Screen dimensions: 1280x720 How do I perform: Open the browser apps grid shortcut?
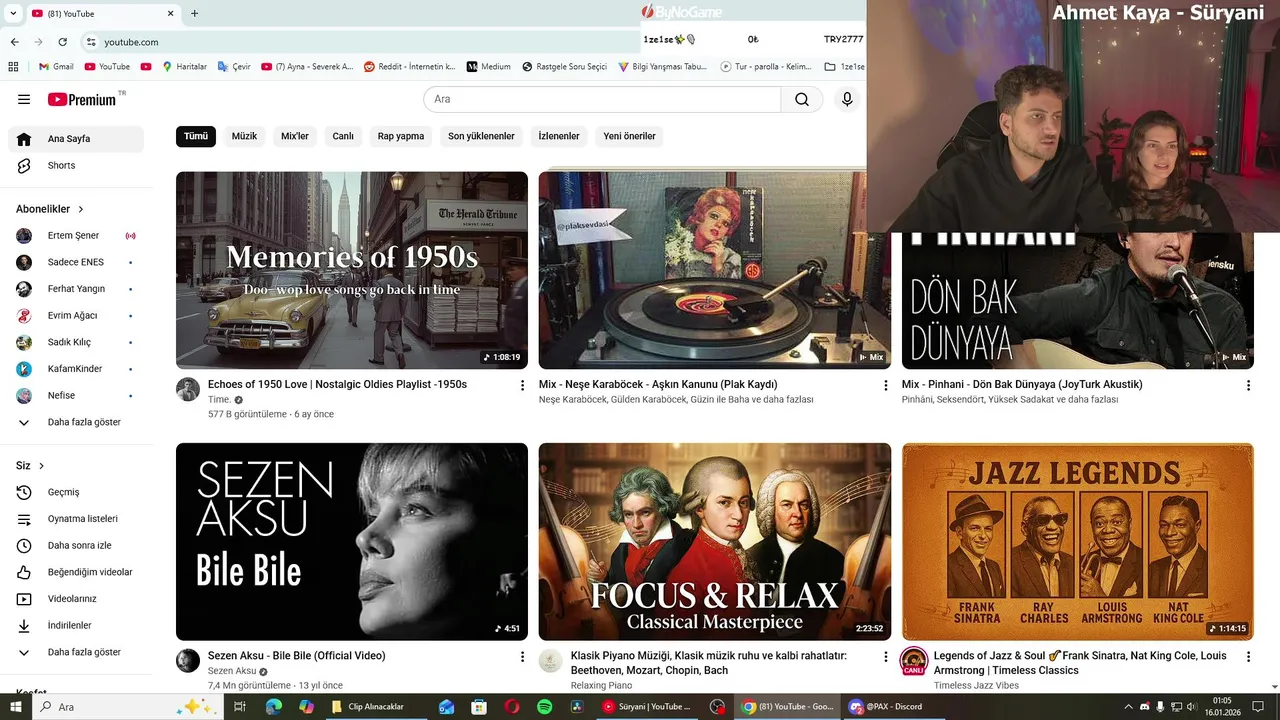13,67
